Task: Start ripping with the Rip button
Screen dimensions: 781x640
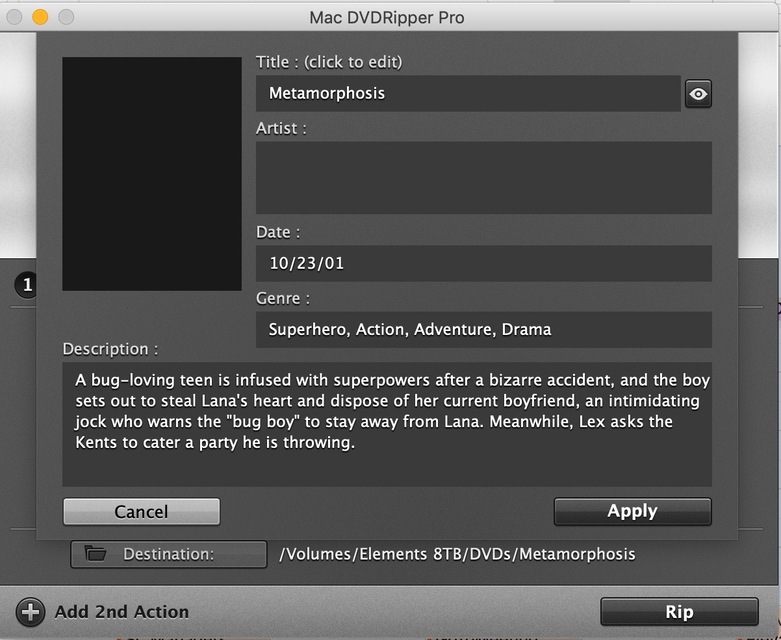Action: (x=679, y=612)
